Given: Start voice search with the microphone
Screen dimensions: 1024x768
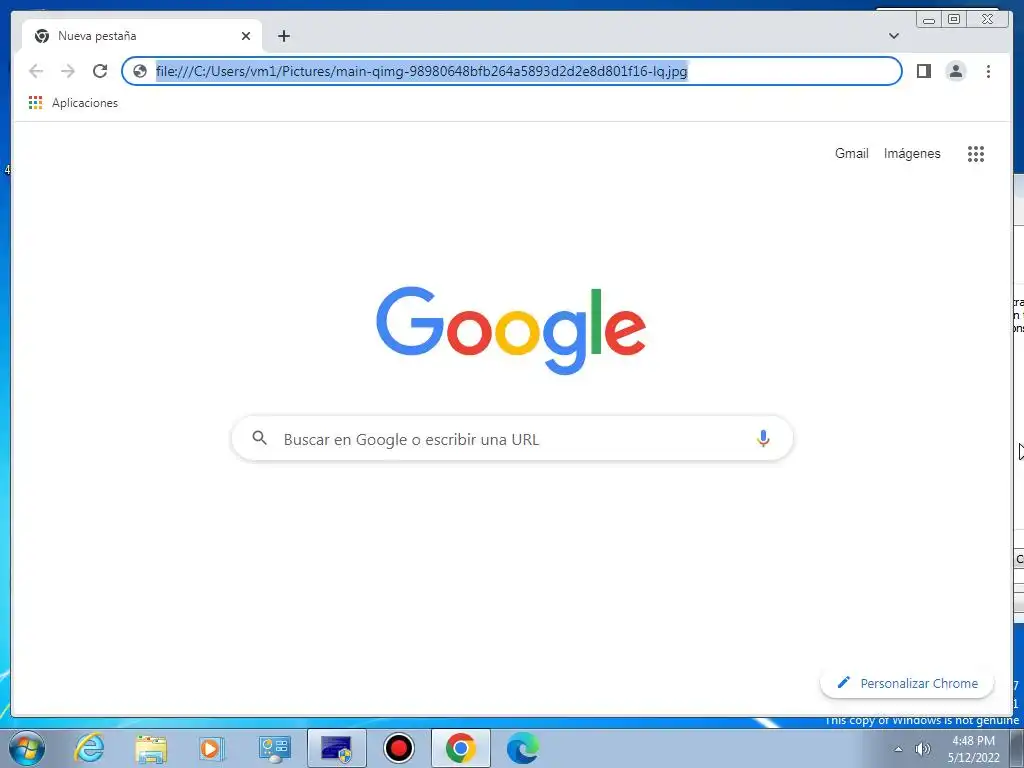Looking at the screenshot, I should pyautogui.click(x=763, y=438).
